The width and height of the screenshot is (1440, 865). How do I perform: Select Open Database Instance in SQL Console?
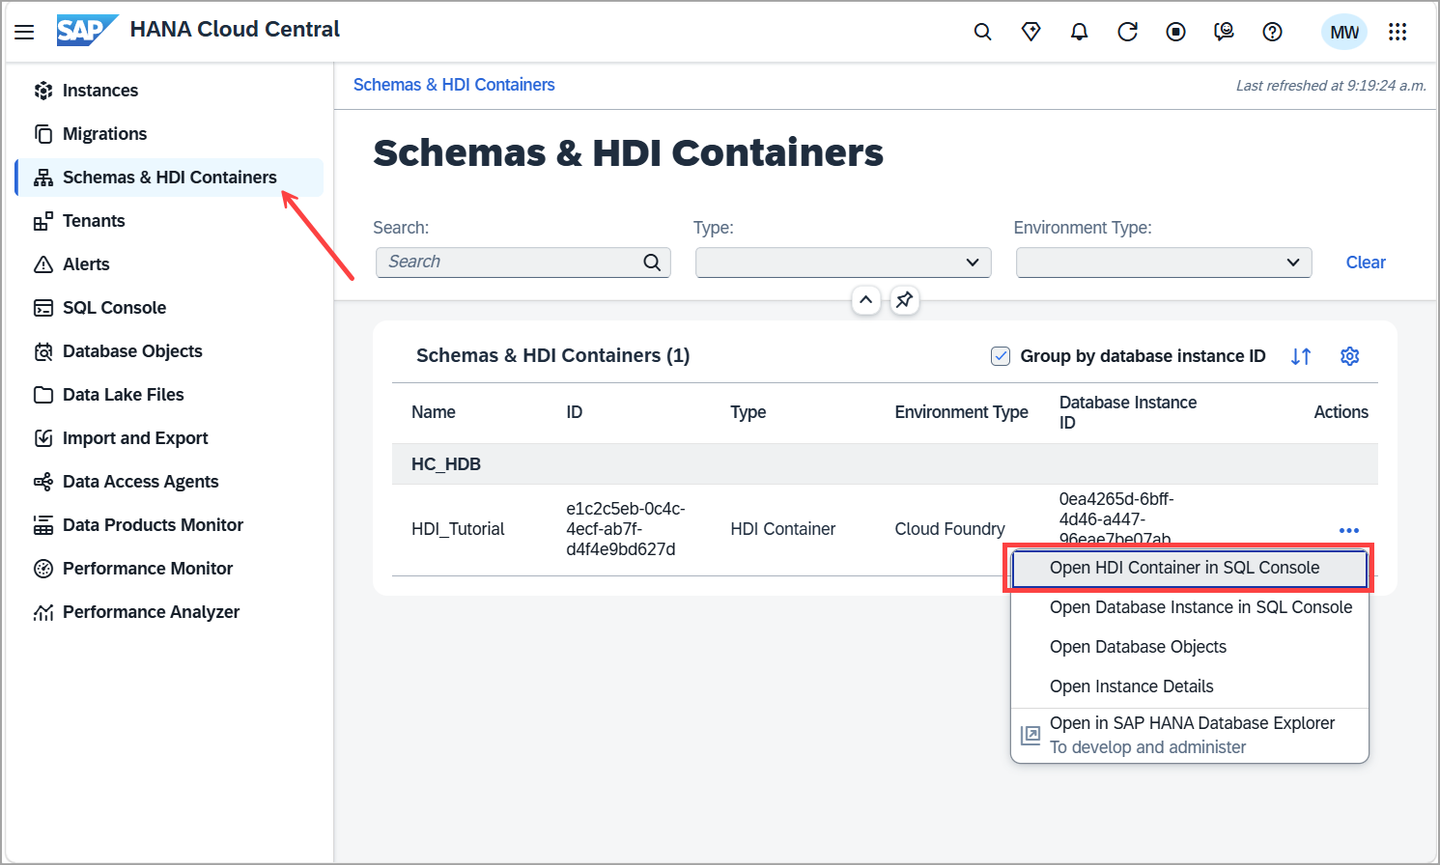click(x=1189, y=607)
